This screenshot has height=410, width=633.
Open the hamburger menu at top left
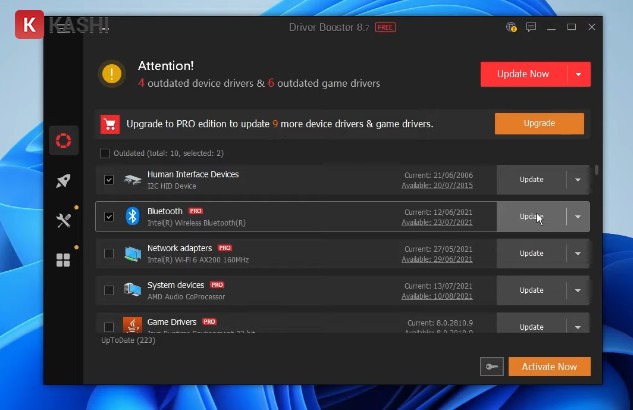point(64,28)
